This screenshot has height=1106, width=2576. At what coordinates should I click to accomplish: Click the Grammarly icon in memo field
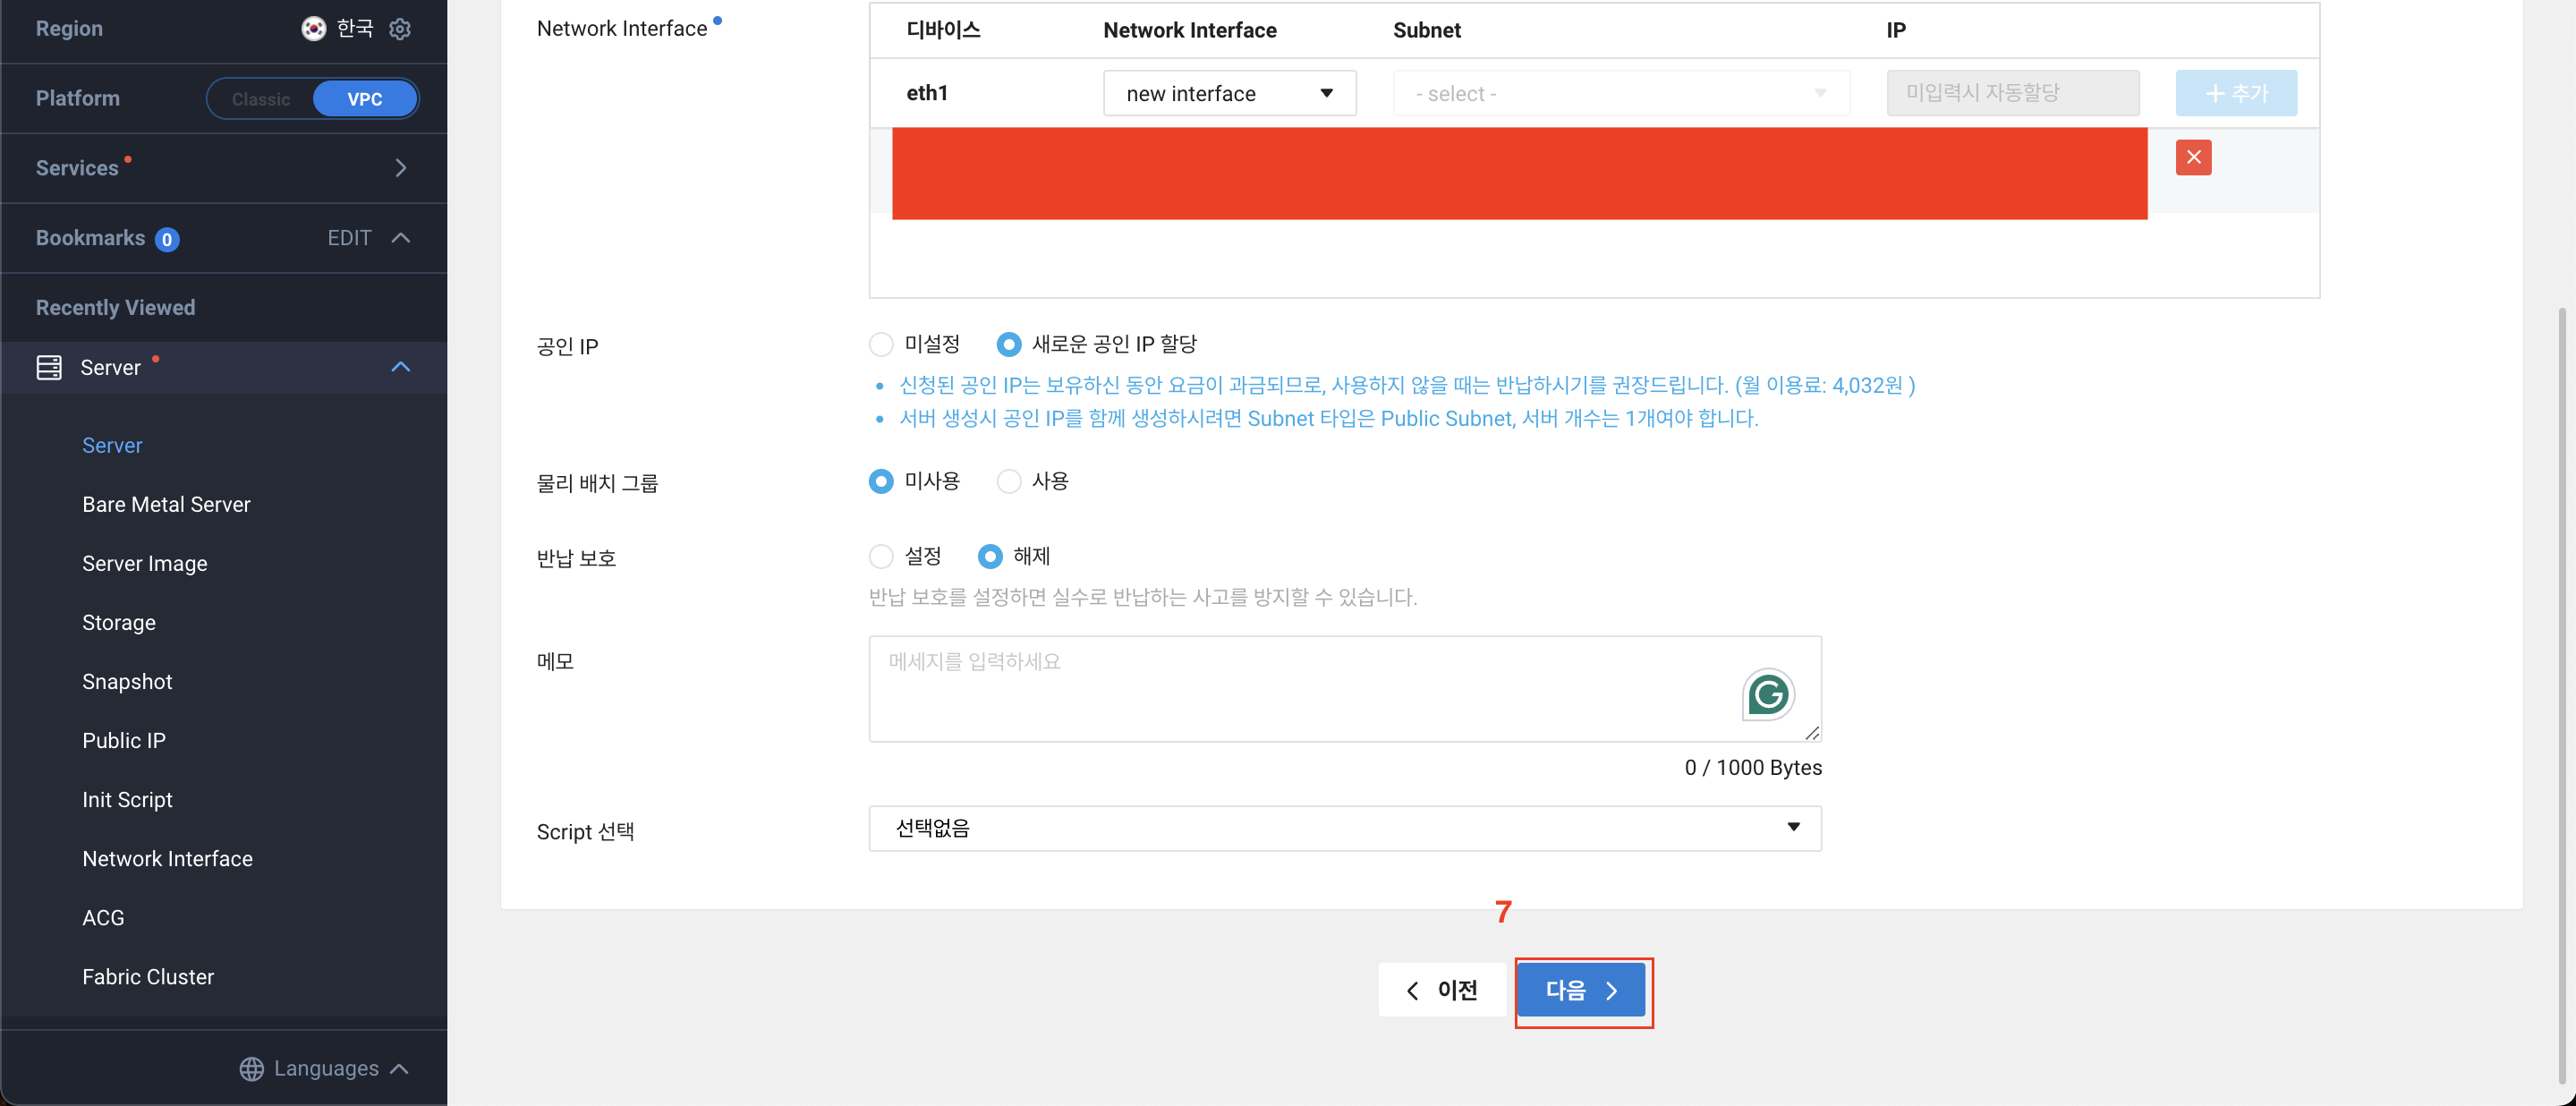click(1767, 694)
